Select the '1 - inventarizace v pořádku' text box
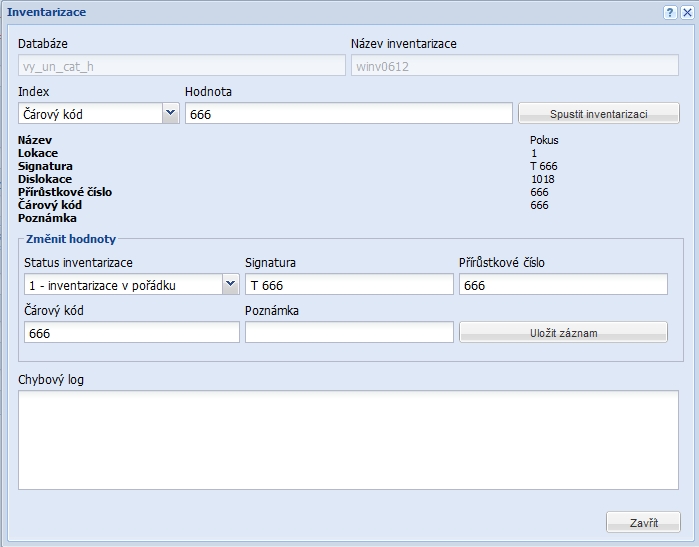The width and height of the screenshot is (699, 547). point(120,285)
